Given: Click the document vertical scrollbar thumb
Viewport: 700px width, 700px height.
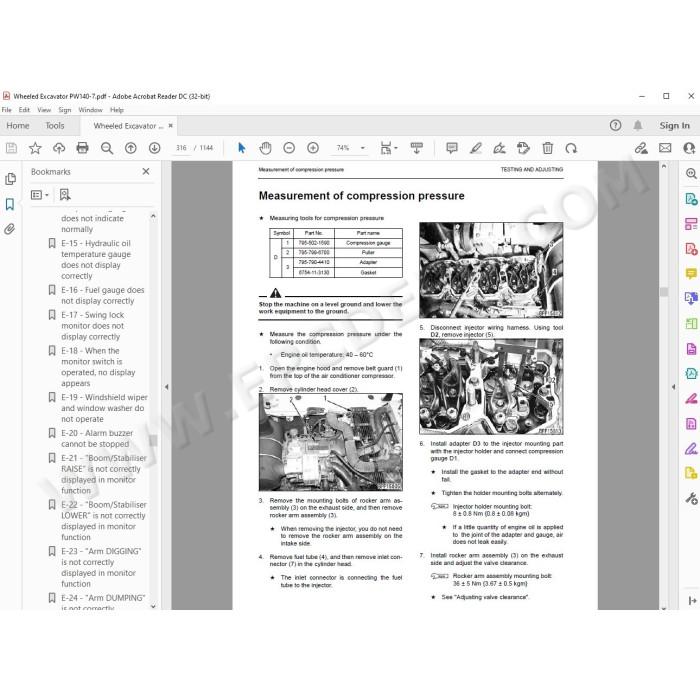Looking at the screenshot, I should pyautogui.click(x=664, y=292).
